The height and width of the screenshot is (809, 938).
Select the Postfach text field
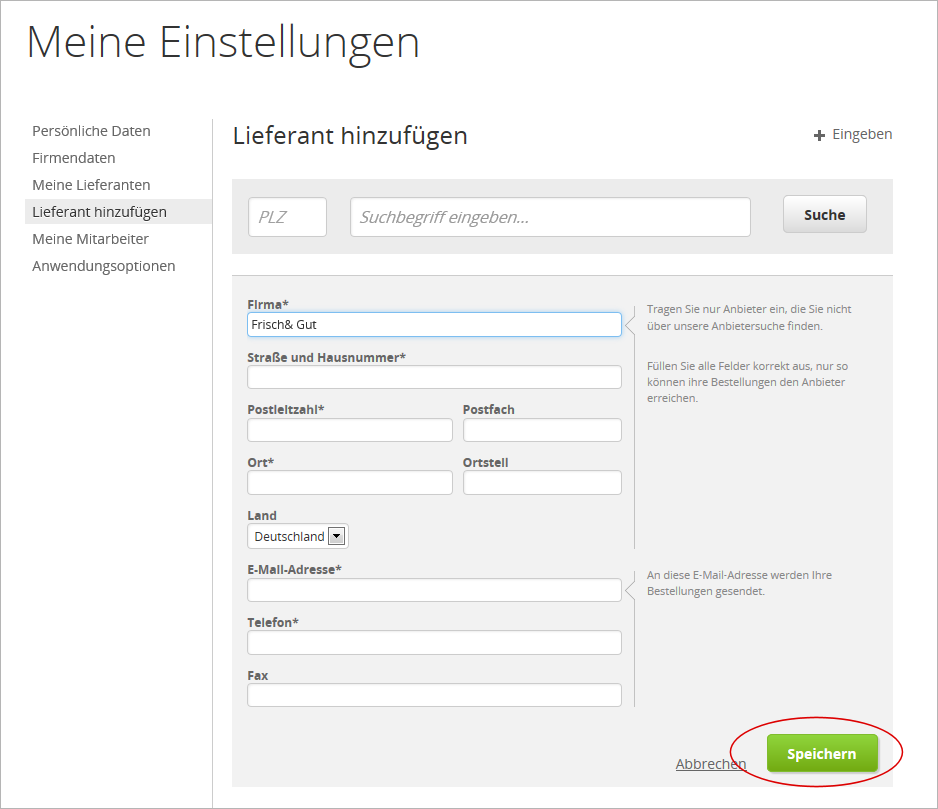click(542, 430)
